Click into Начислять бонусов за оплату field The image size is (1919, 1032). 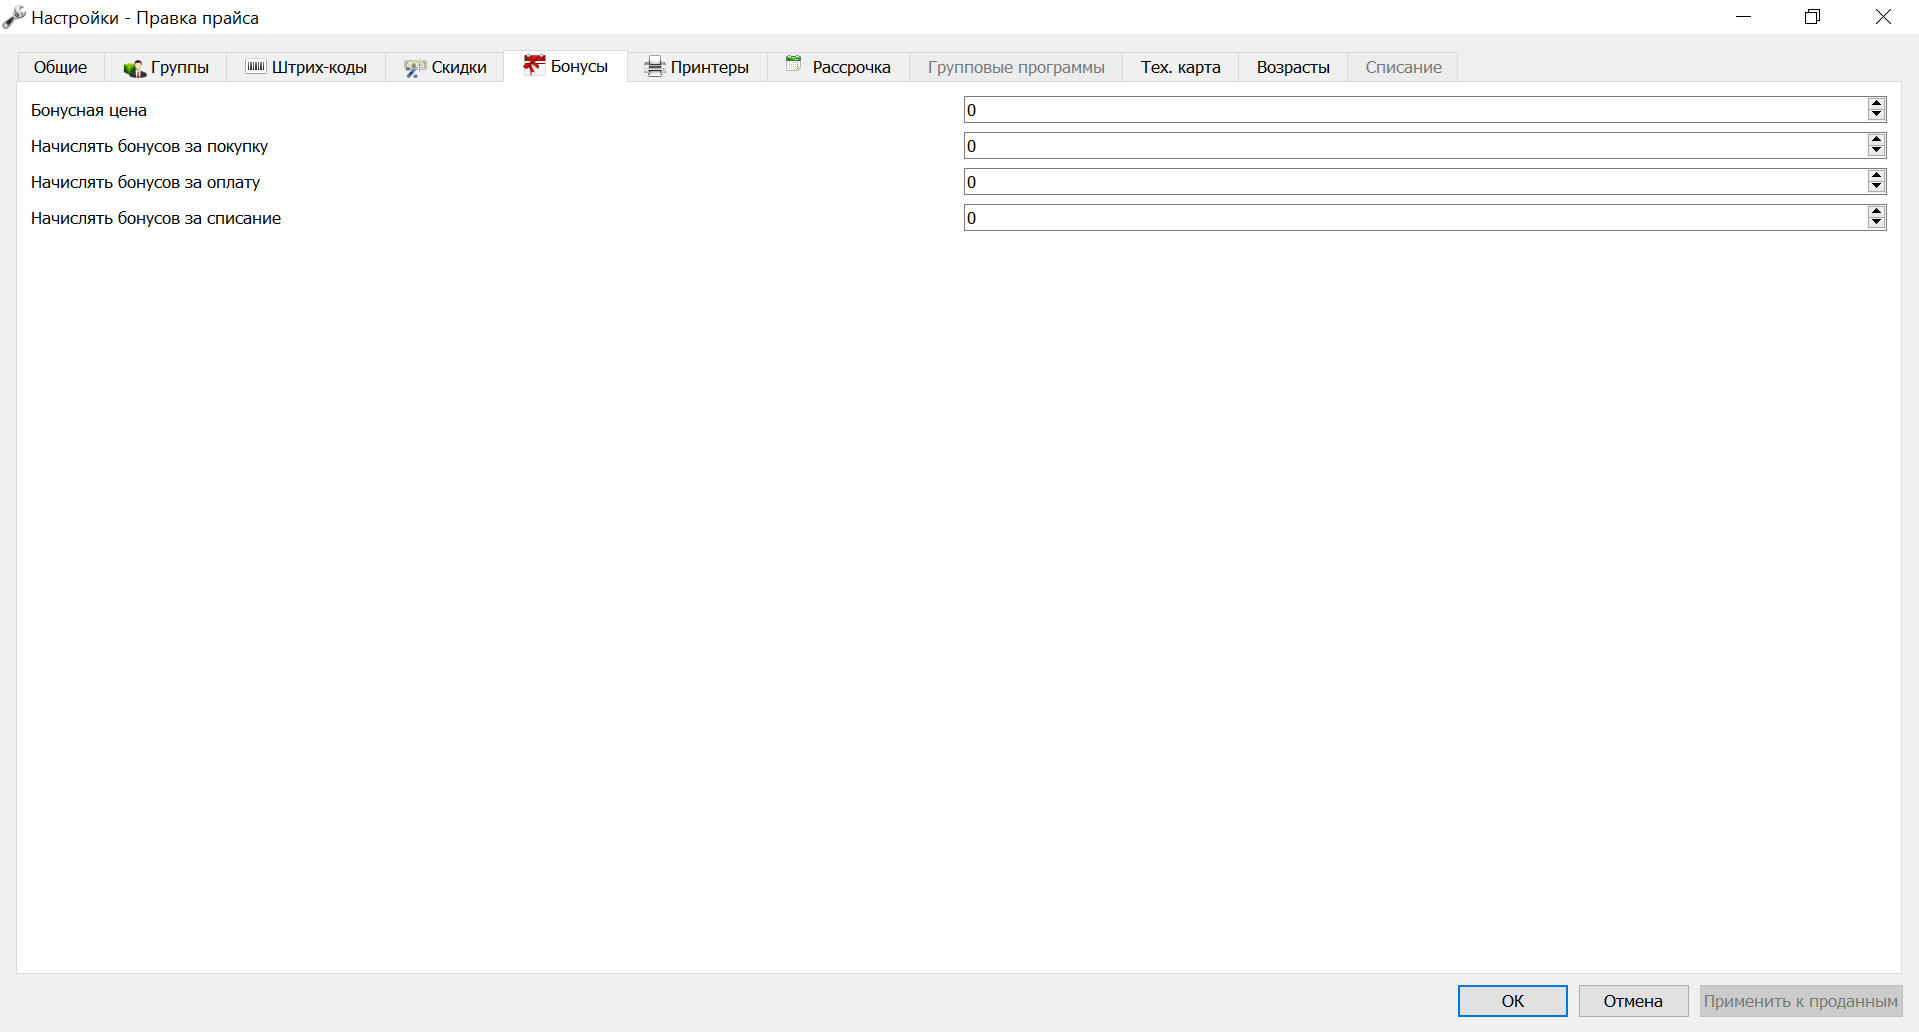(1415, 182)
